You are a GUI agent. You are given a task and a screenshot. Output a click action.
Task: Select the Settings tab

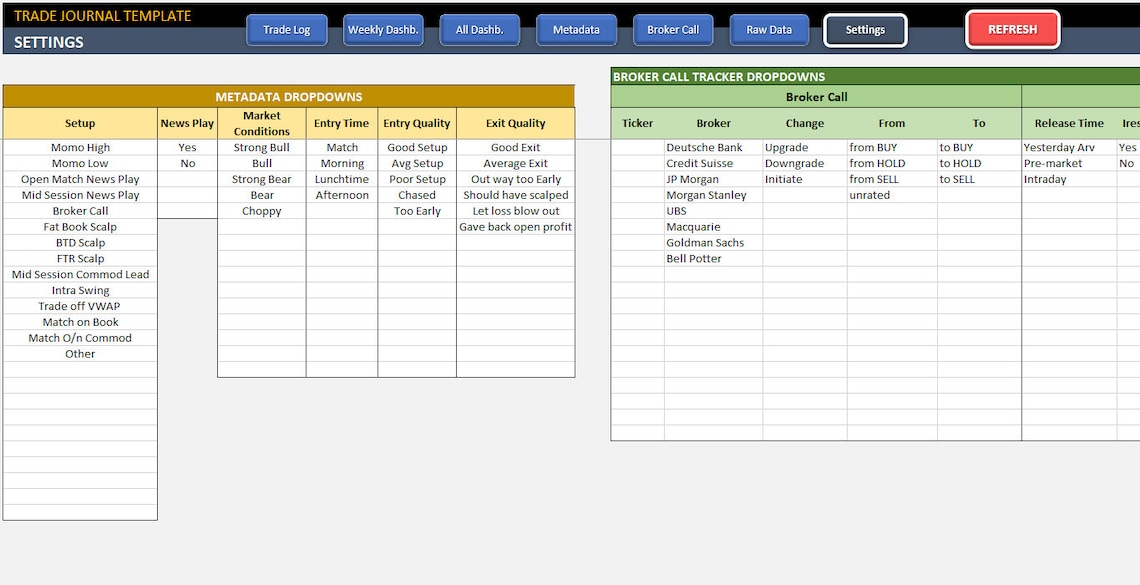click(865, 30)
